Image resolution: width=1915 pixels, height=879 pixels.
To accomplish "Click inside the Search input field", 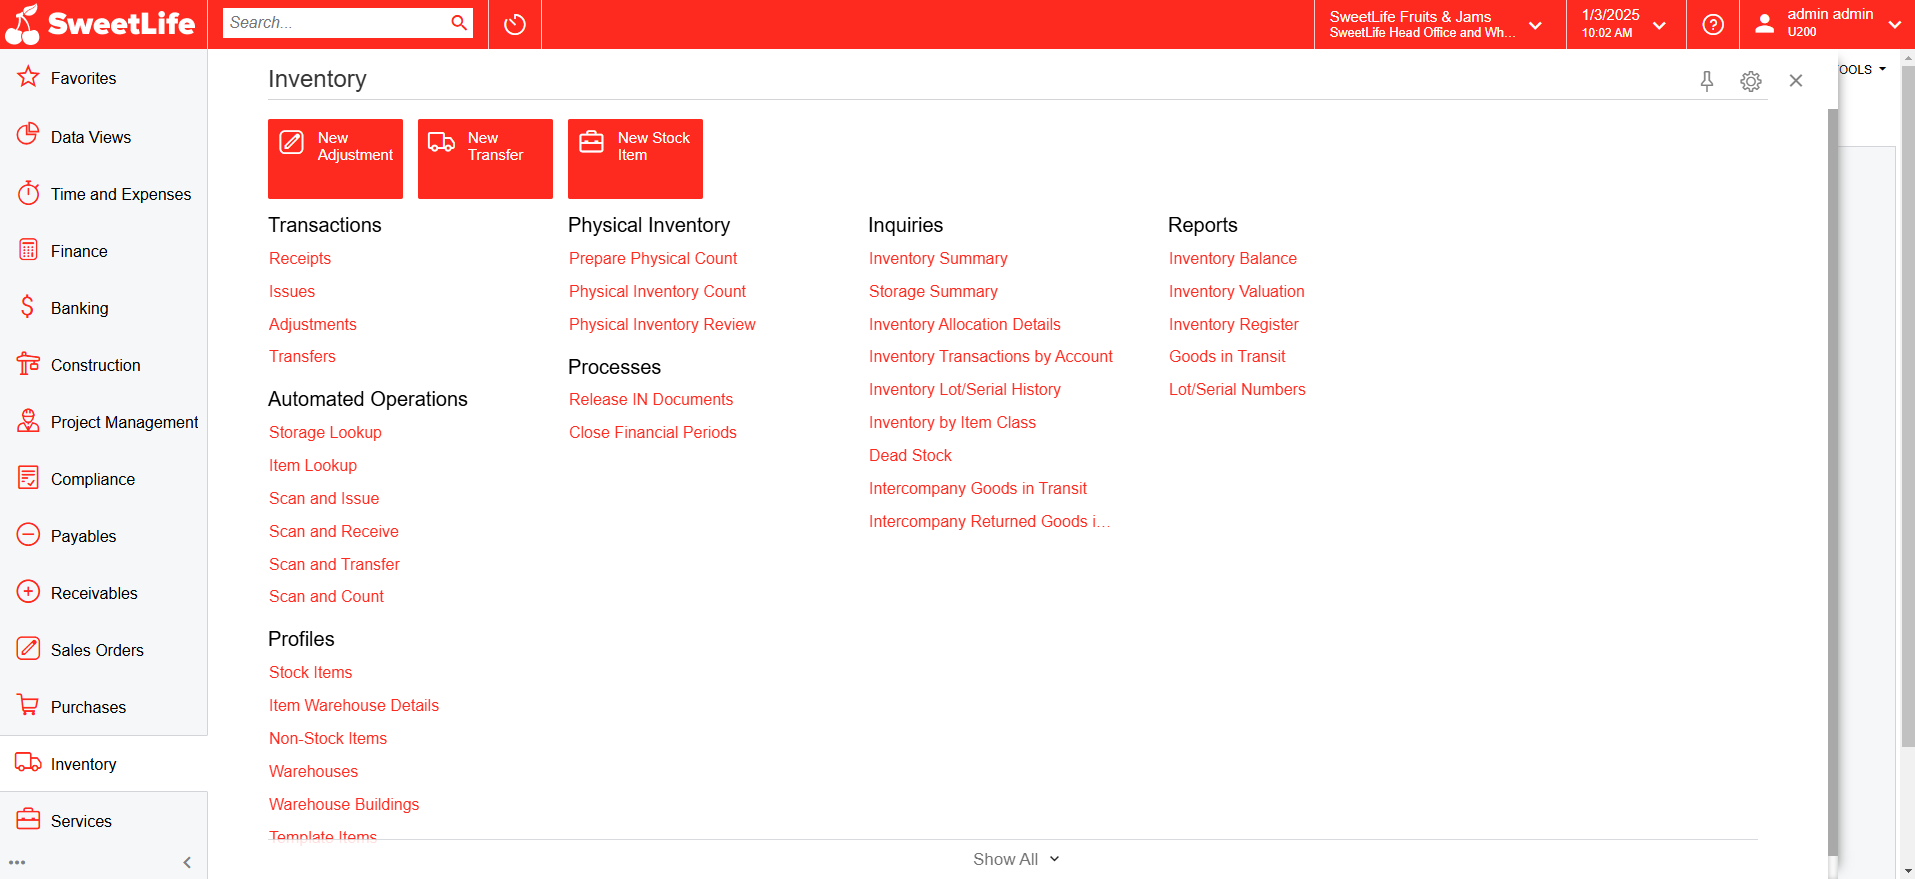I will 335,23.
